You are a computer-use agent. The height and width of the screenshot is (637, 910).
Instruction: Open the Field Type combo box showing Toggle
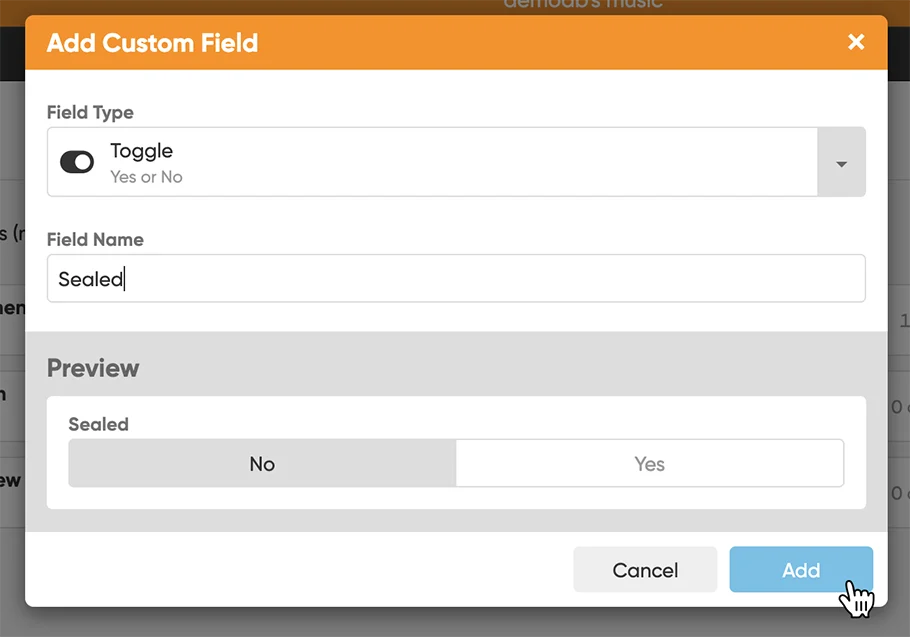click(432, 162)
